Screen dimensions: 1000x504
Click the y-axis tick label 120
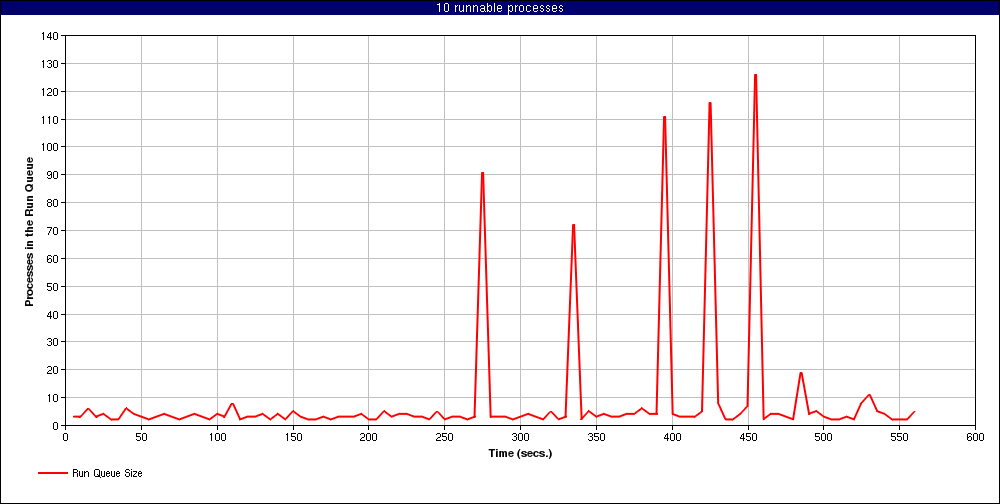pyautogui.click(x=51, y=92)
